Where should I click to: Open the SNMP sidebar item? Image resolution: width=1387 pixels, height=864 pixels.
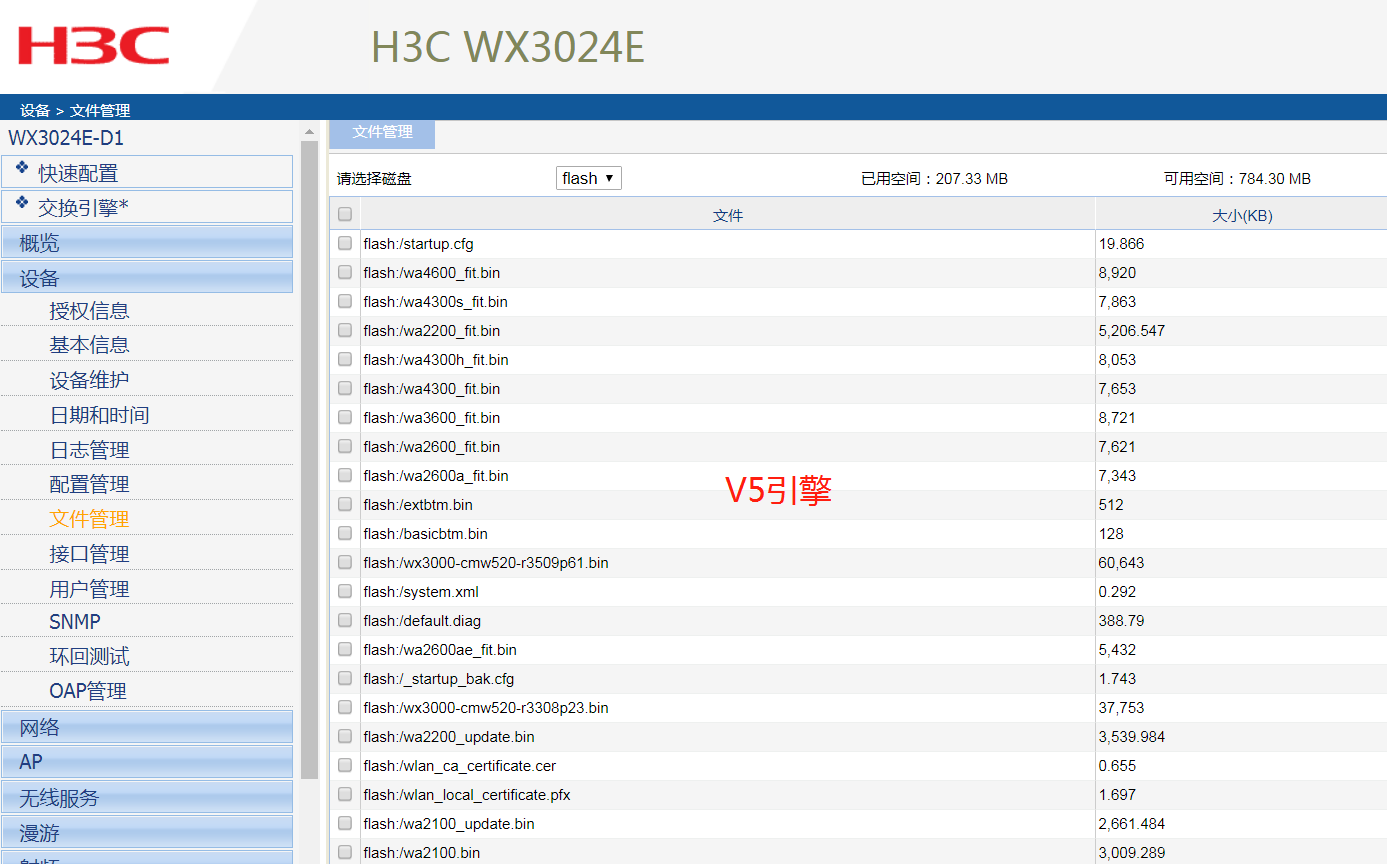tap(75, 622)
